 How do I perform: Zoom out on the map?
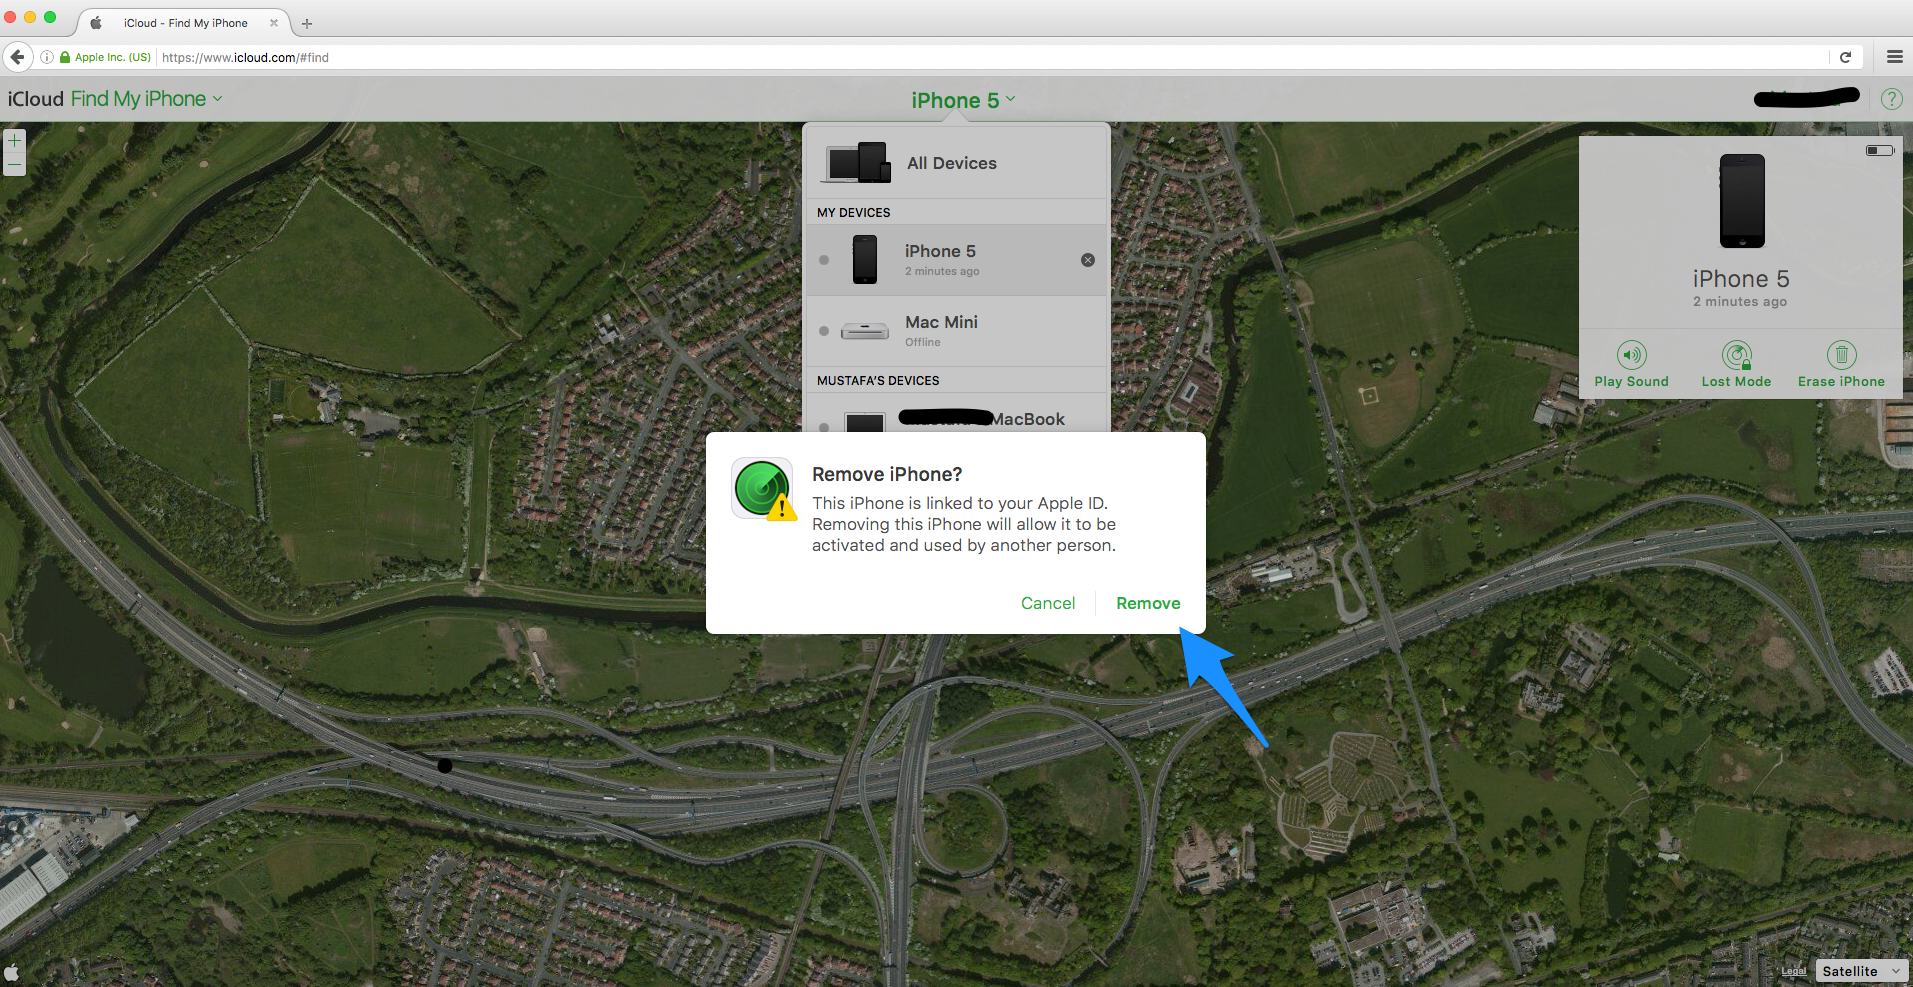pos(14,165)
